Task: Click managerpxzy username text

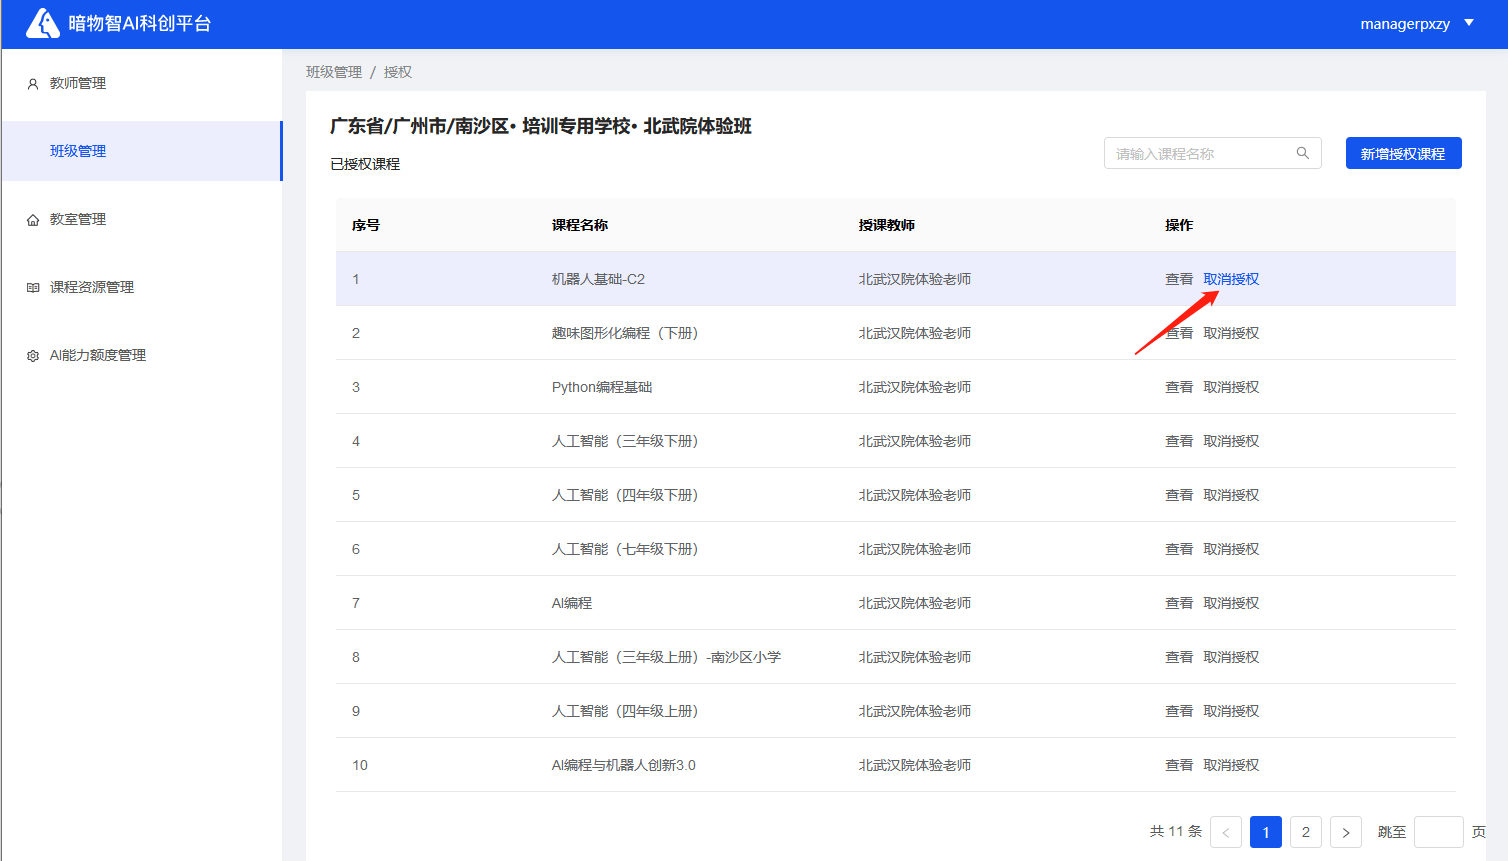Action: (x=1405, y=23)
